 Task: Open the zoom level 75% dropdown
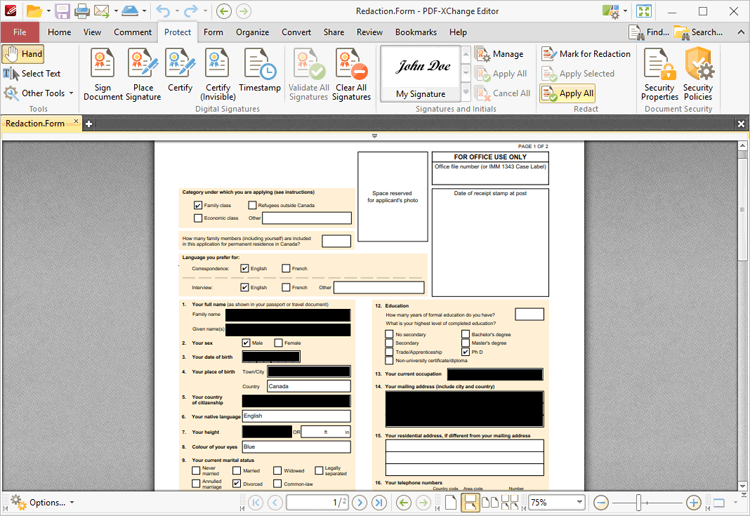580,502
